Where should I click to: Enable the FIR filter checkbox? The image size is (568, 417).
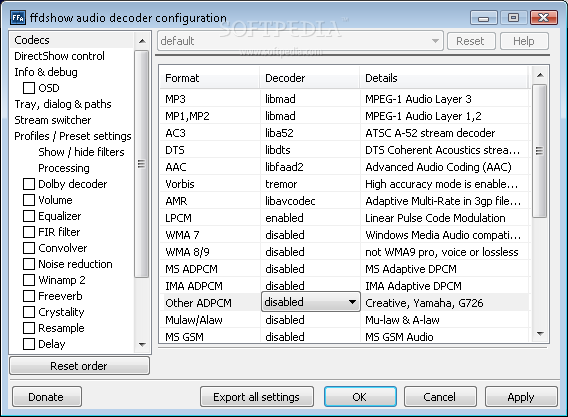click(29, 232)
